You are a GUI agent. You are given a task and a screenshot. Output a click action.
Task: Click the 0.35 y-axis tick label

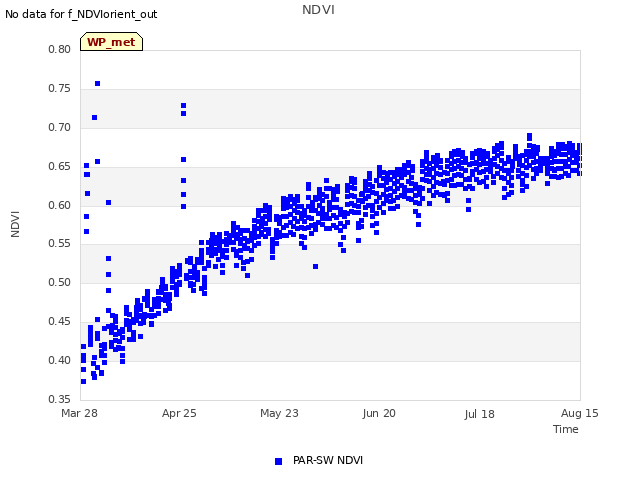point(60,399)
